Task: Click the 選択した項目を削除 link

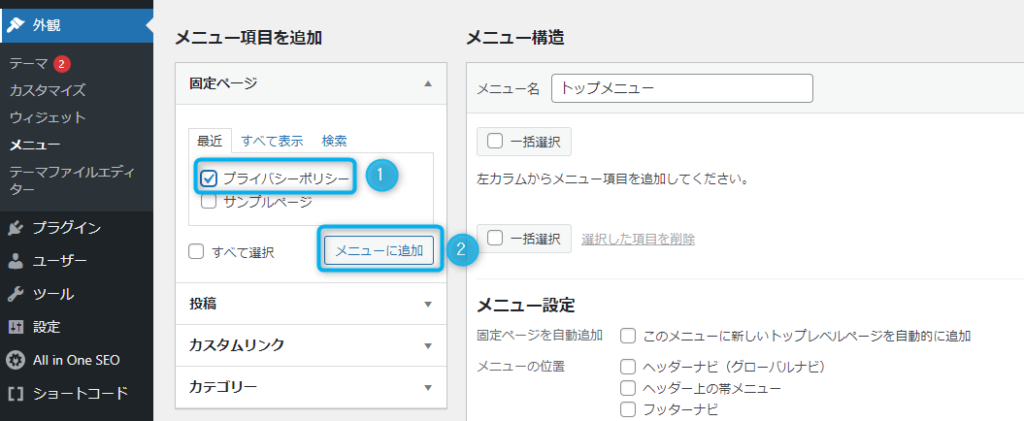Action: [638, 239]
